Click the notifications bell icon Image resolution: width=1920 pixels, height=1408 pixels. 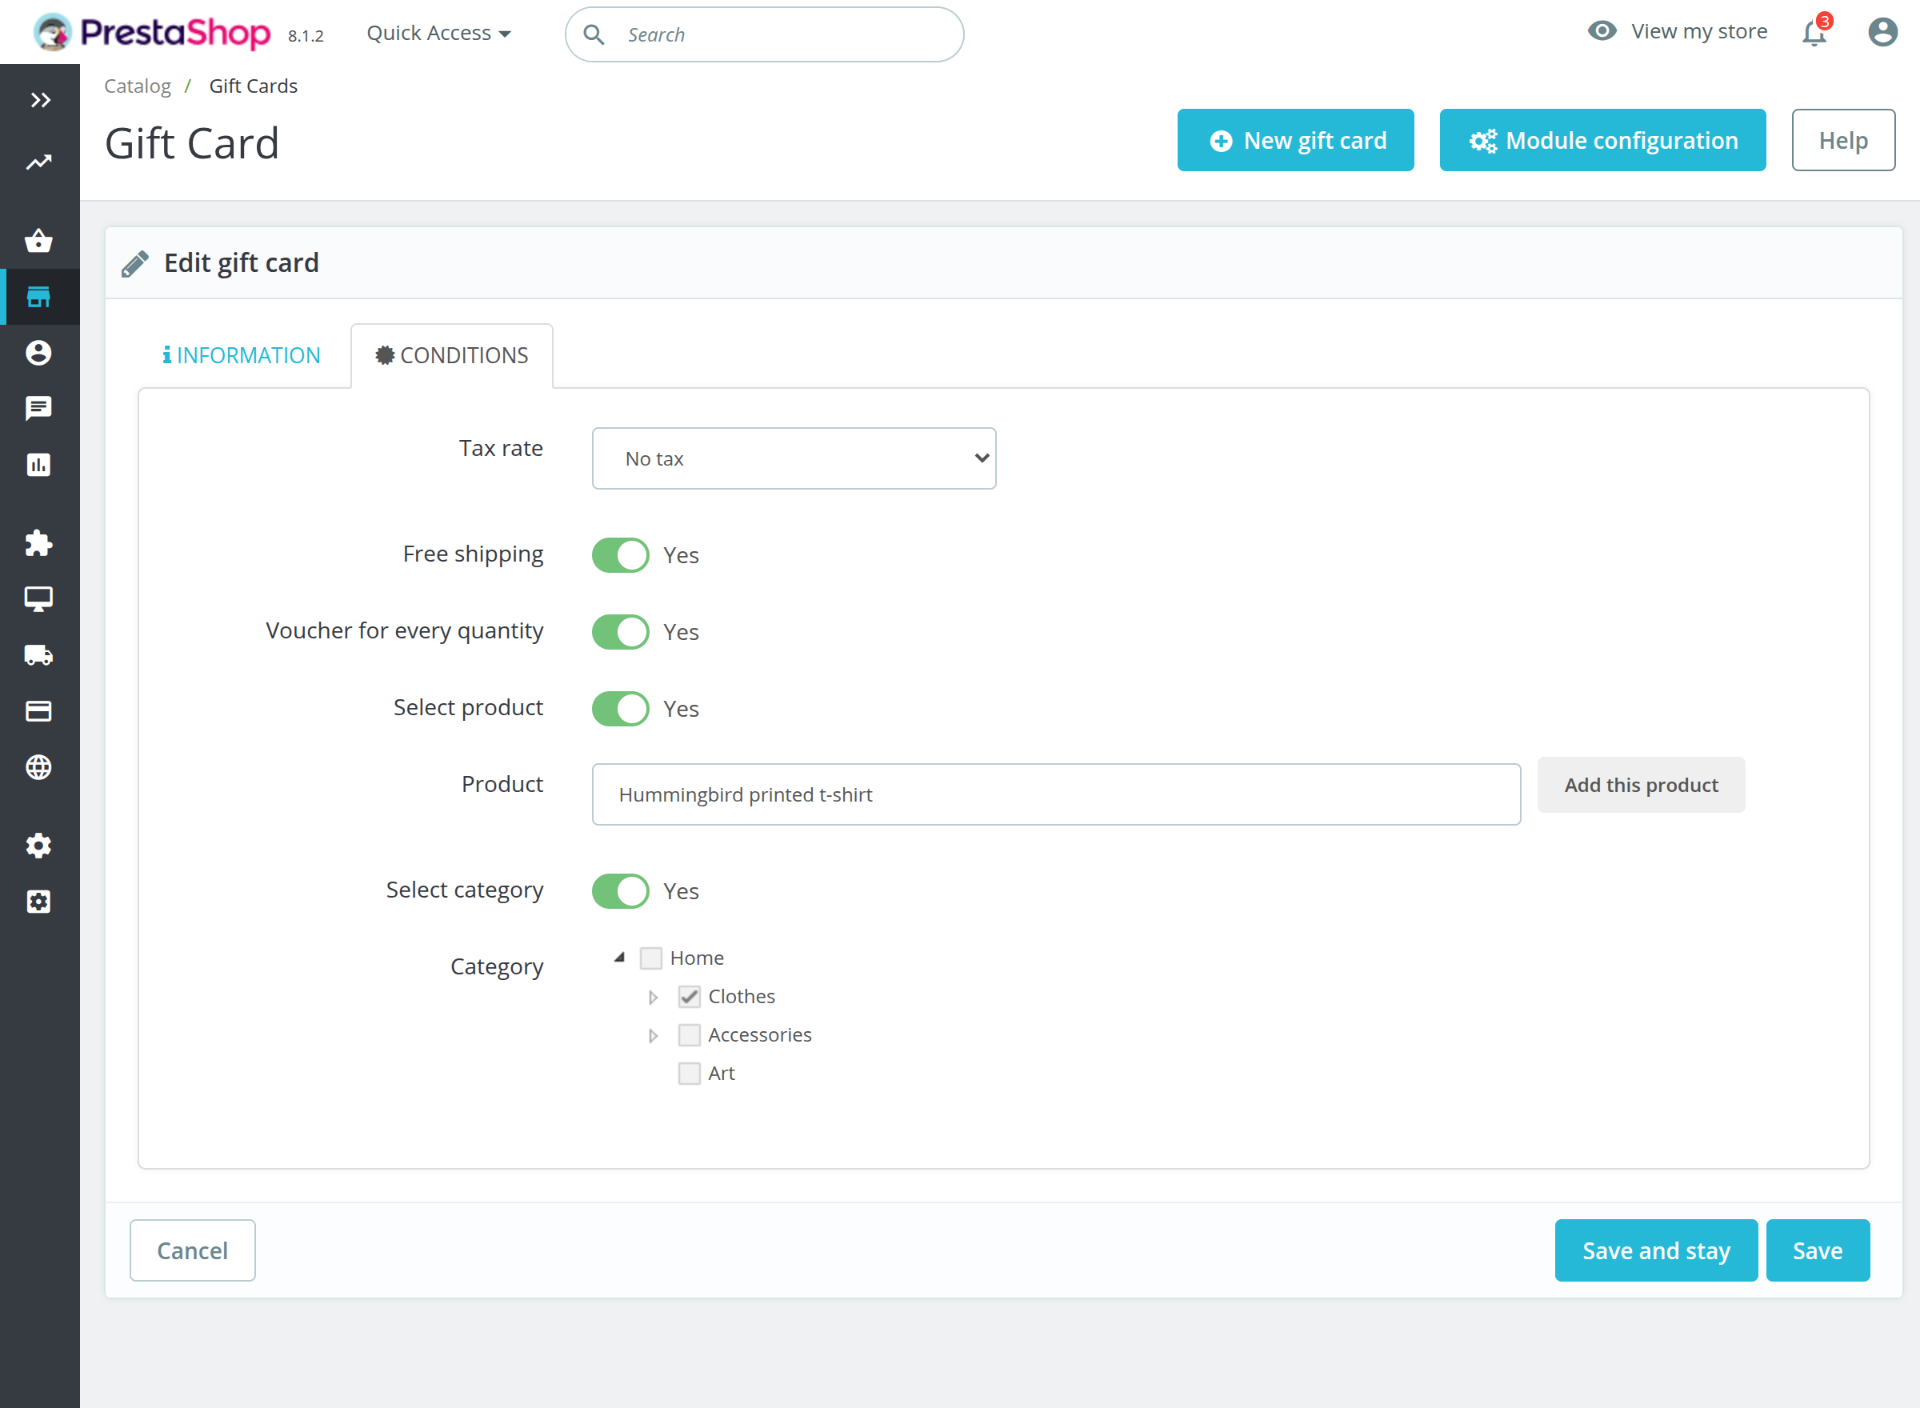tap(1814, 33)
